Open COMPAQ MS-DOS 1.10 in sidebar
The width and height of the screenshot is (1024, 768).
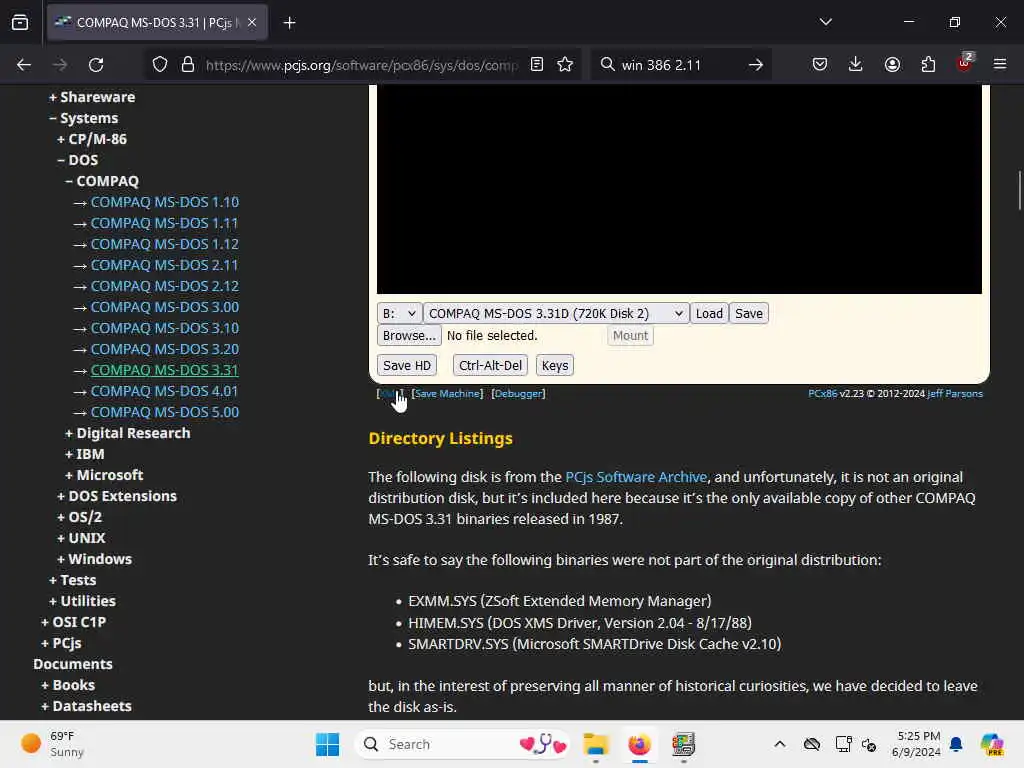point(165,202)
